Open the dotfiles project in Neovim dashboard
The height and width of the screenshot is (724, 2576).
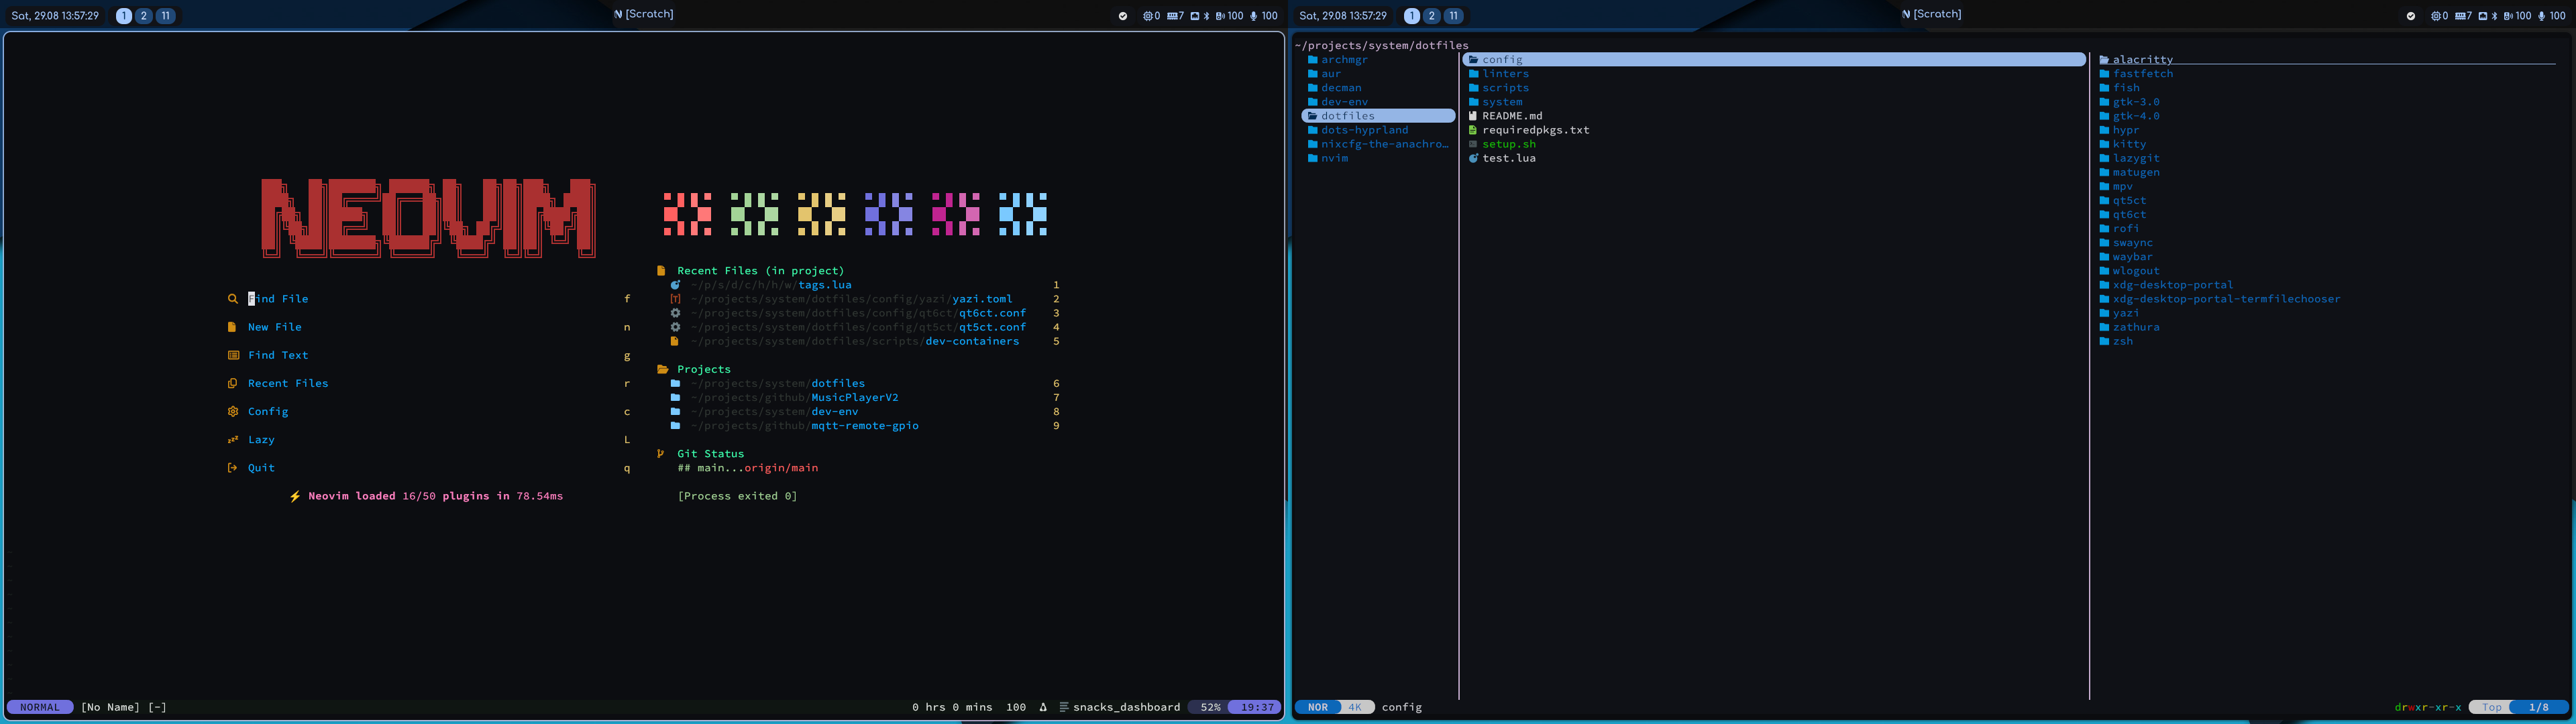pyautogui.click(x=838, y=383)
